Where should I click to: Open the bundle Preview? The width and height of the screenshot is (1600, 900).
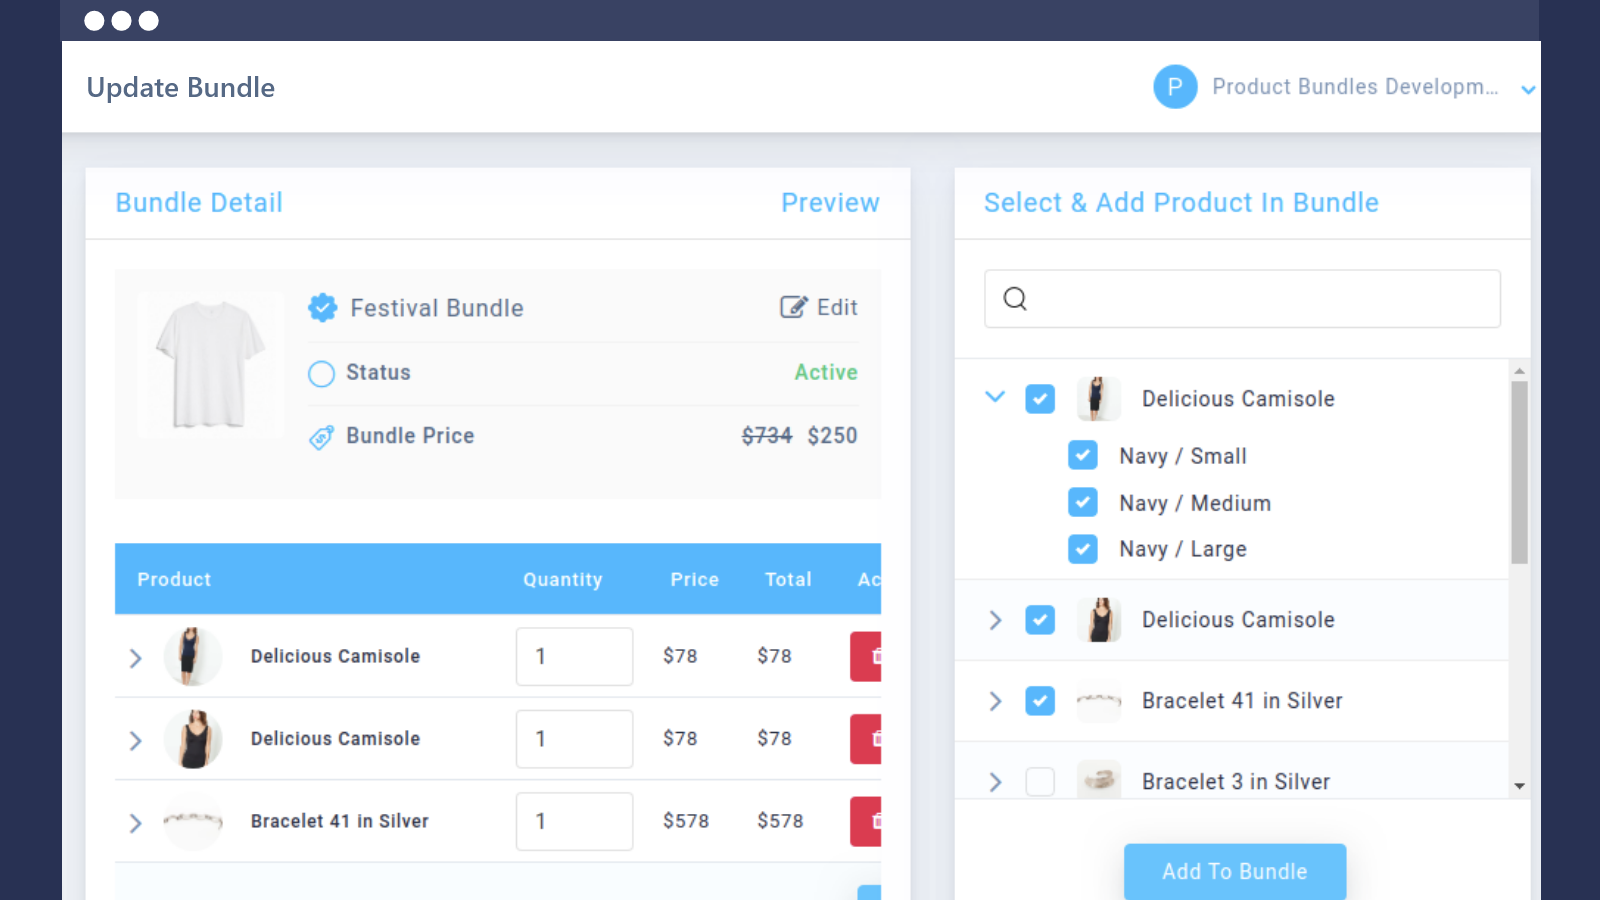tap(830, 202)
